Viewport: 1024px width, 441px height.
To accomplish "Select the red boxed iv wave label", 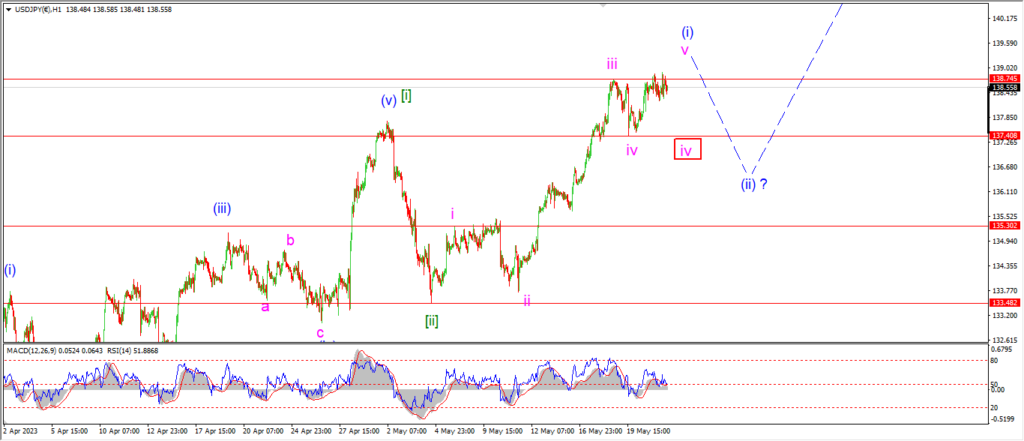I will tap(686, 150).
